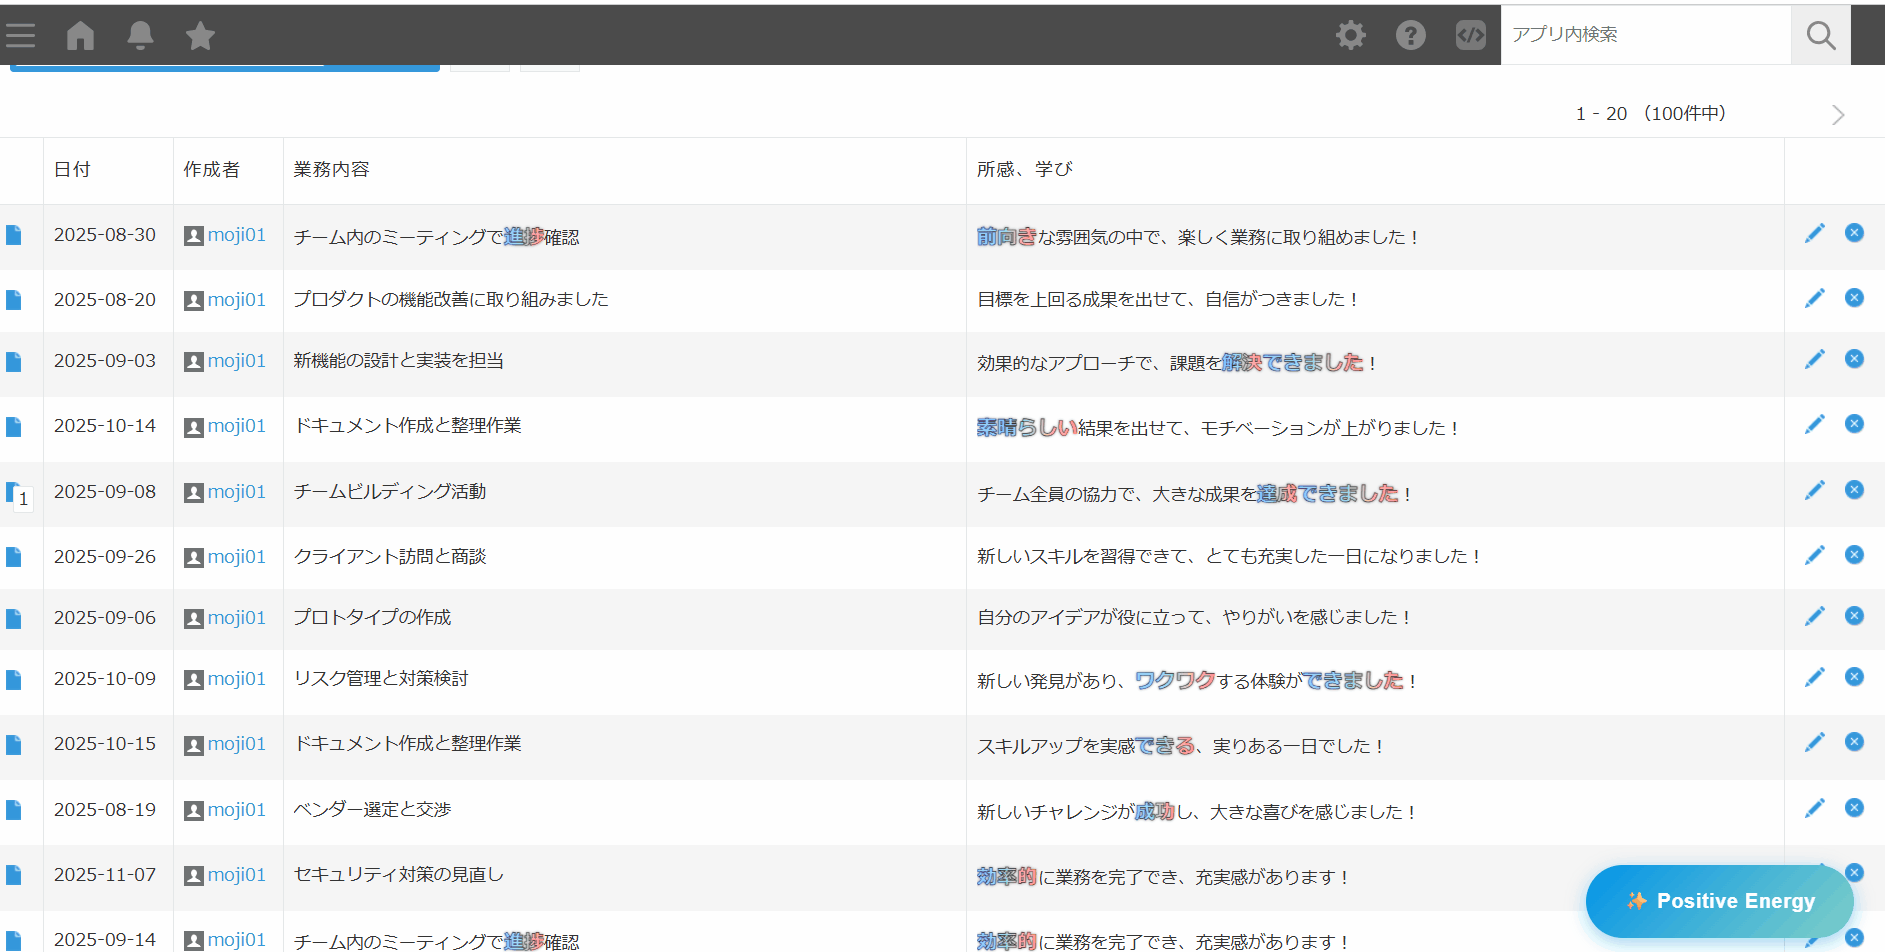
Task: Click the 所感、学び column header
Action: pyautogui.click(x=1024, y=170)
